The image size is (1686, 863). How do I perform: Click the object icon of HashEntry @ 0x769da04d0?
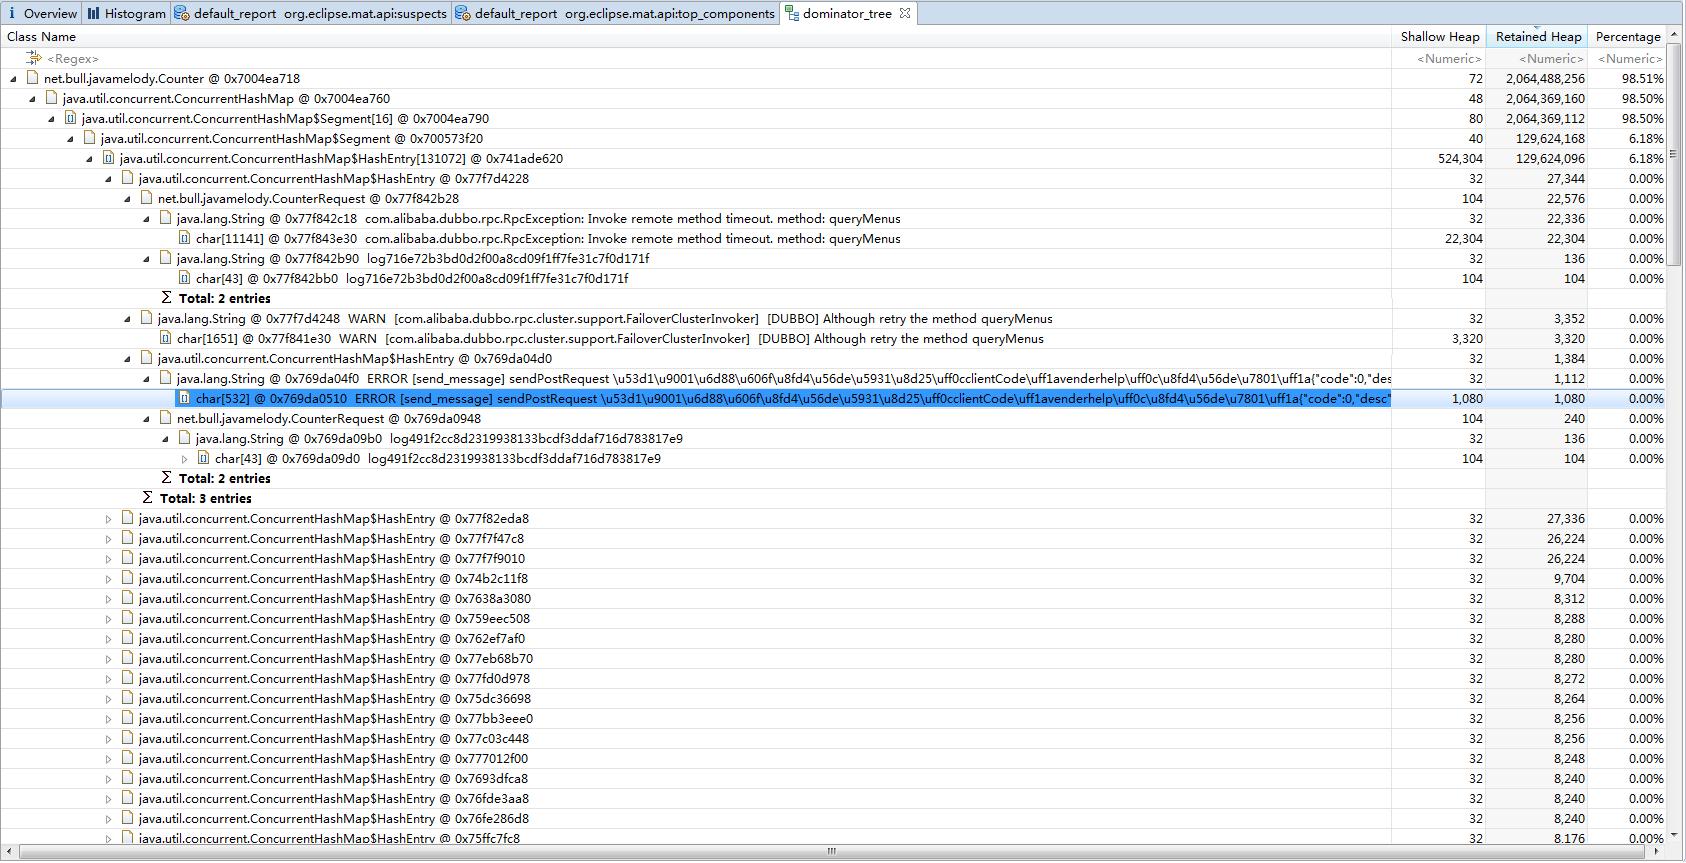pyautogui.click(x=147, y=358)
